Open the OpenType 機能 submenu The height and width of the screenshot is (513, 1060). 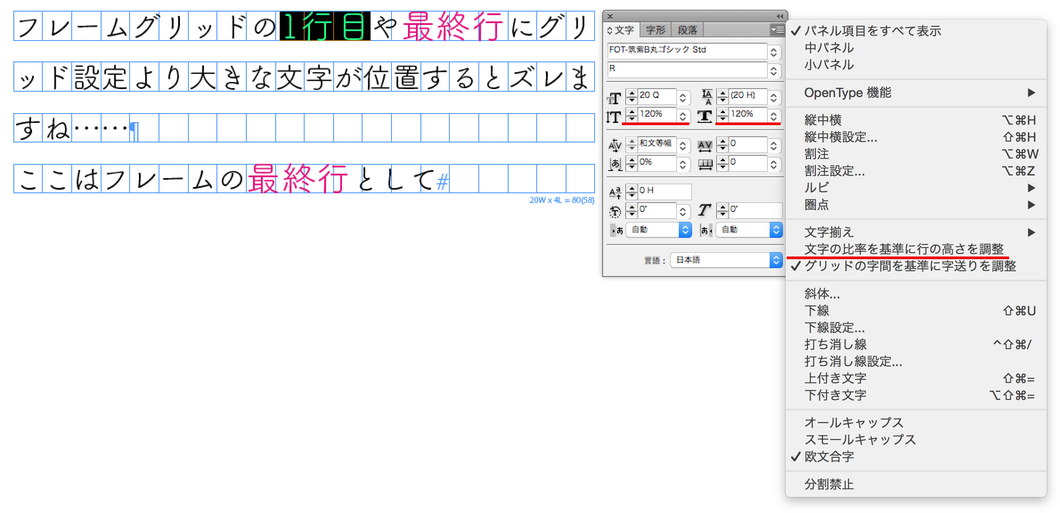(915, 93)
